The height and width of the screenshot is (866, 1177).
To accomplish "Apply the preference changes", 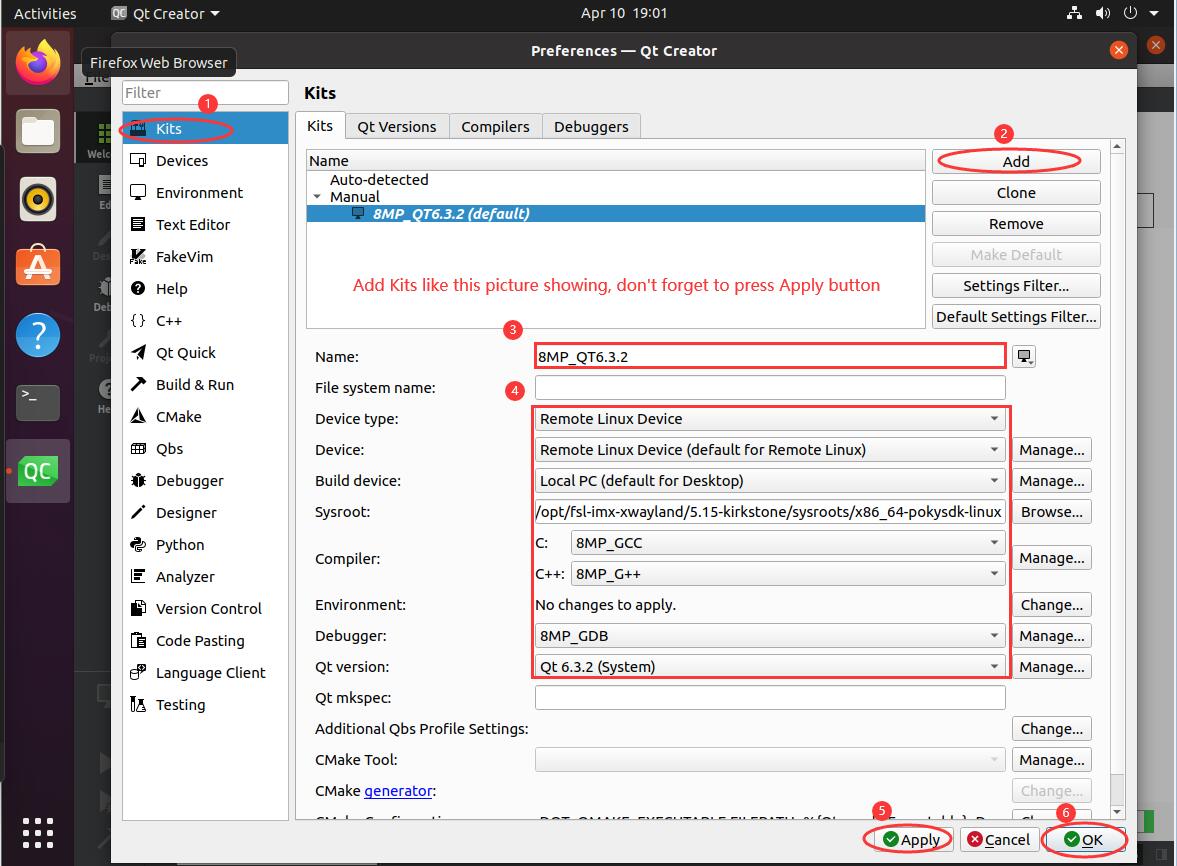I will pos(911,839).
